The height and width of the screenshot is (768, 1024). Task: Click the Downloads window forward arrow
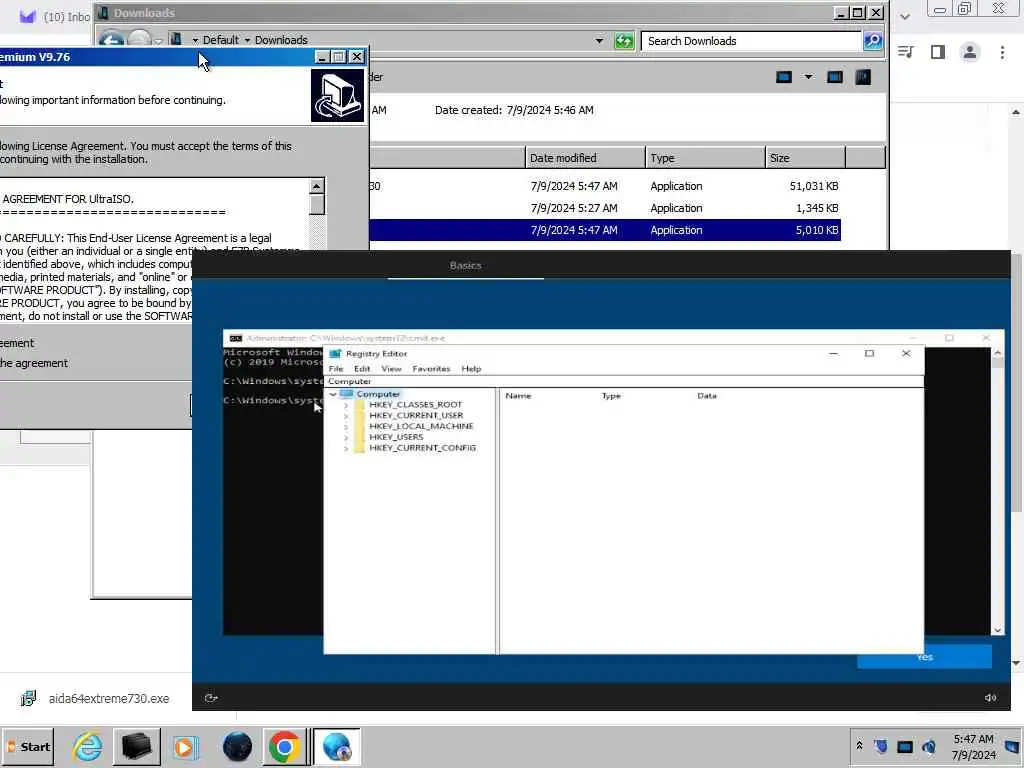(139, 40)
